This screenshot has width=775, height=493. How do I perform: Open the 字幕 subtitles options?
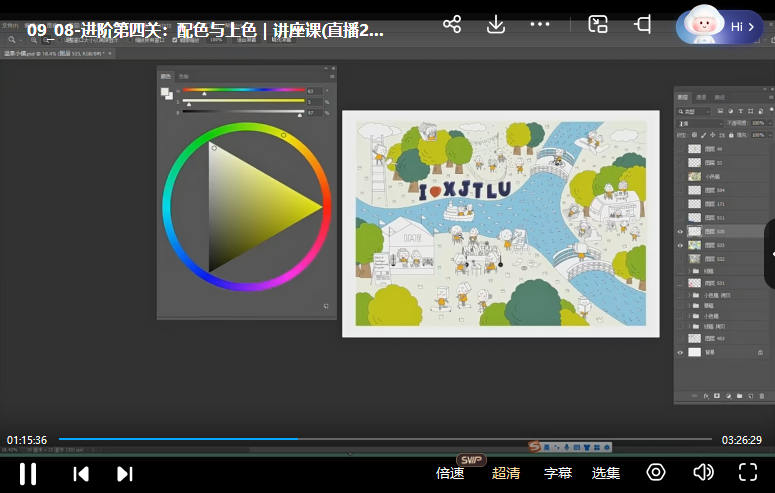pos(558,473)
